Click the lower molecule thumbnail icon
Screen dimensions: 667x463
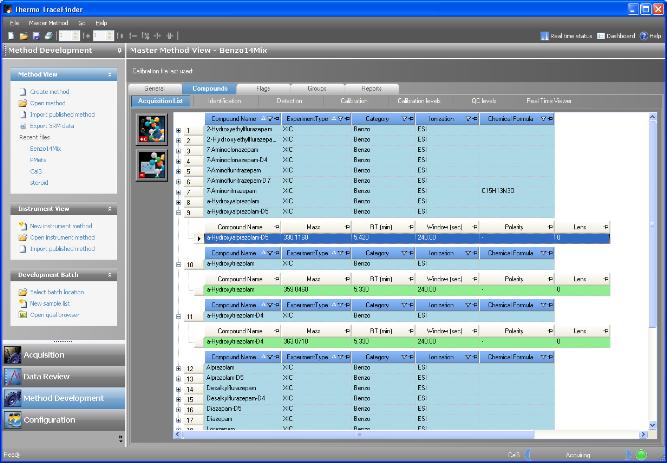[x=152, y=165]
